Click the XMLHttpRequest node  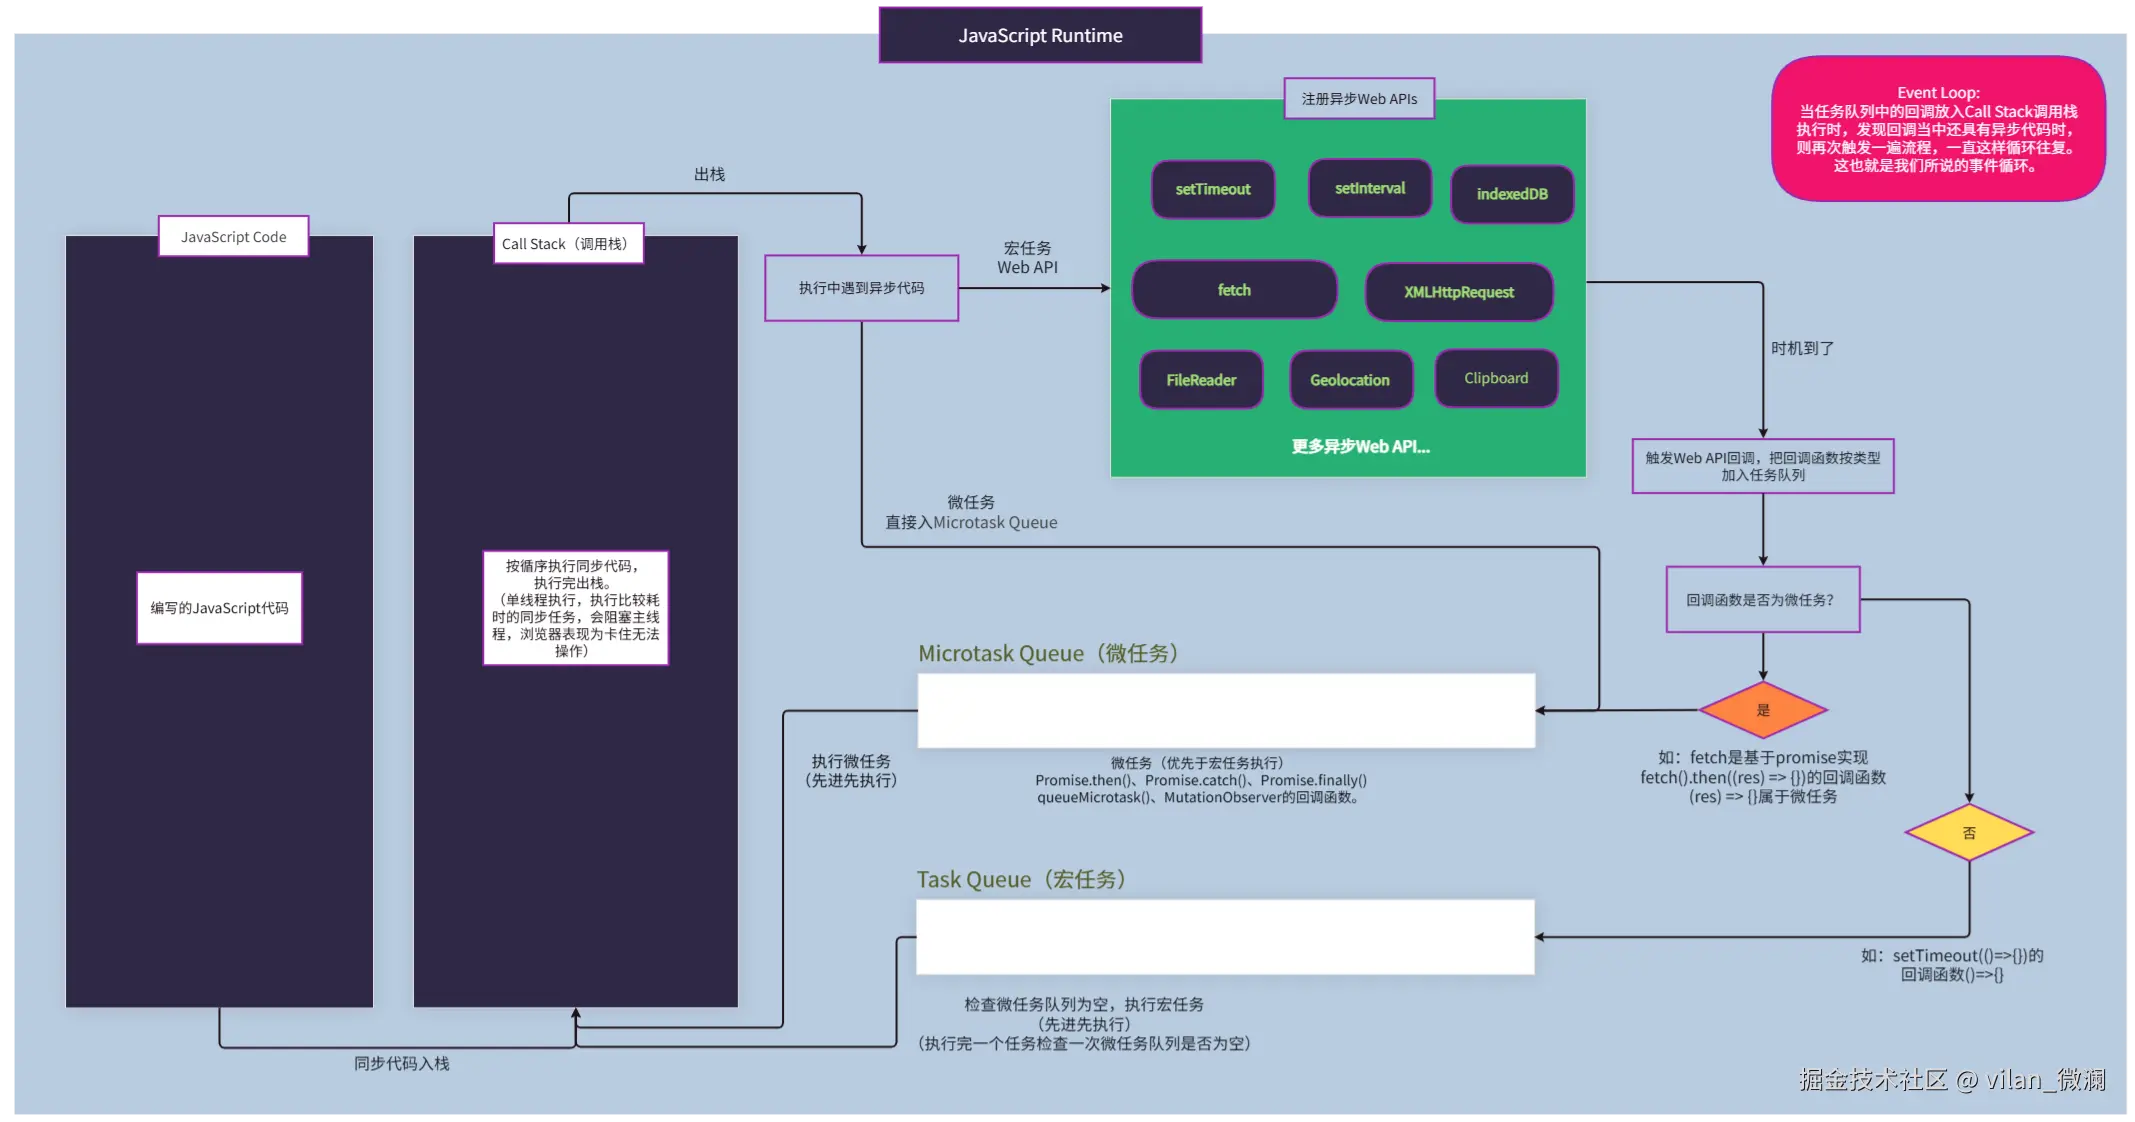pos(1458,292)
